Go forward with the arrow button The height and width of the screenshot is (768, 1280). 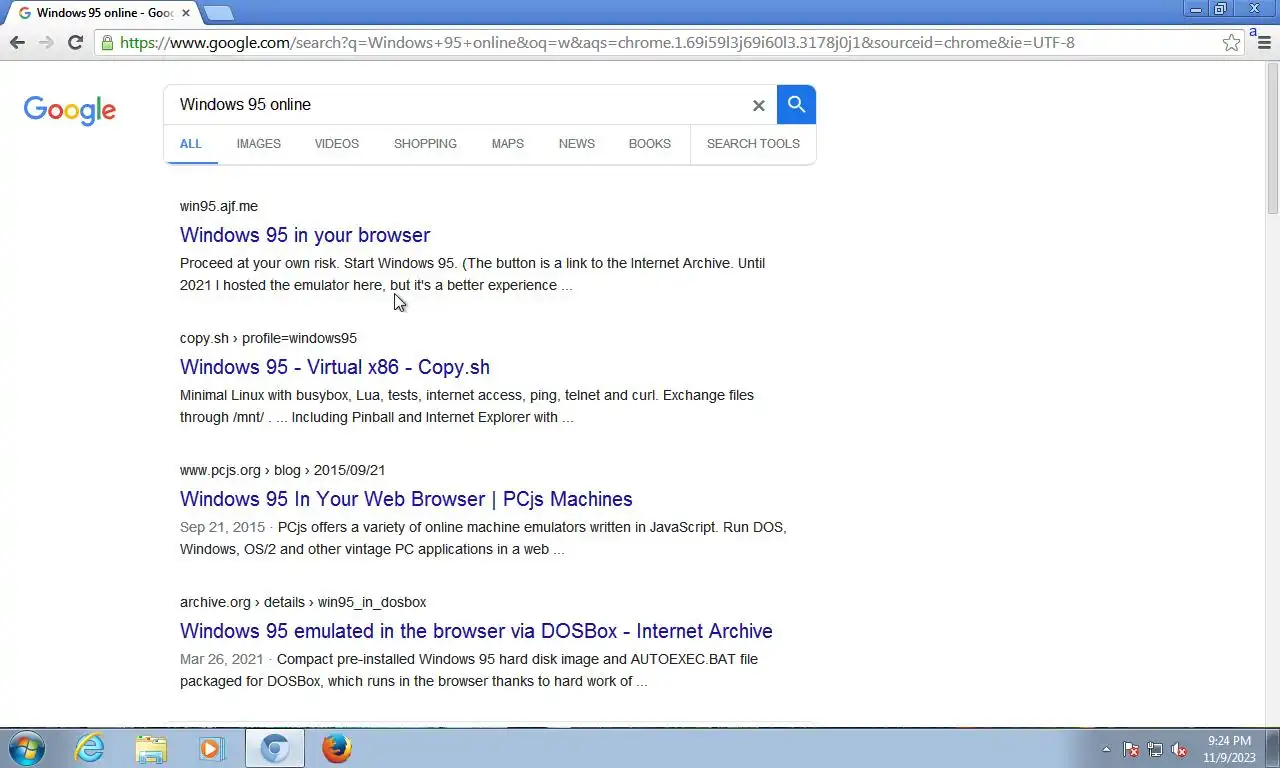click(46, 42)
